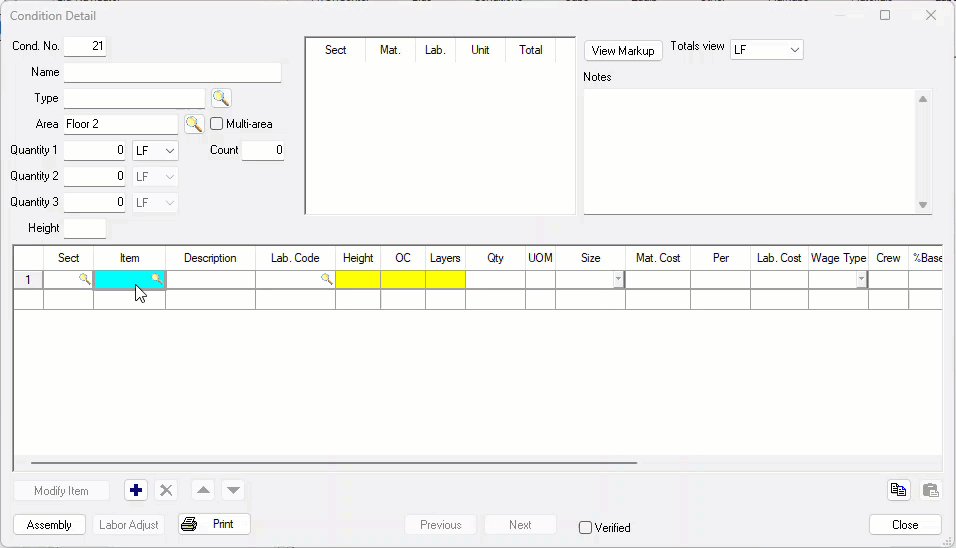Click the View Markup button
The image size is (956, 548).
[623, 51]
